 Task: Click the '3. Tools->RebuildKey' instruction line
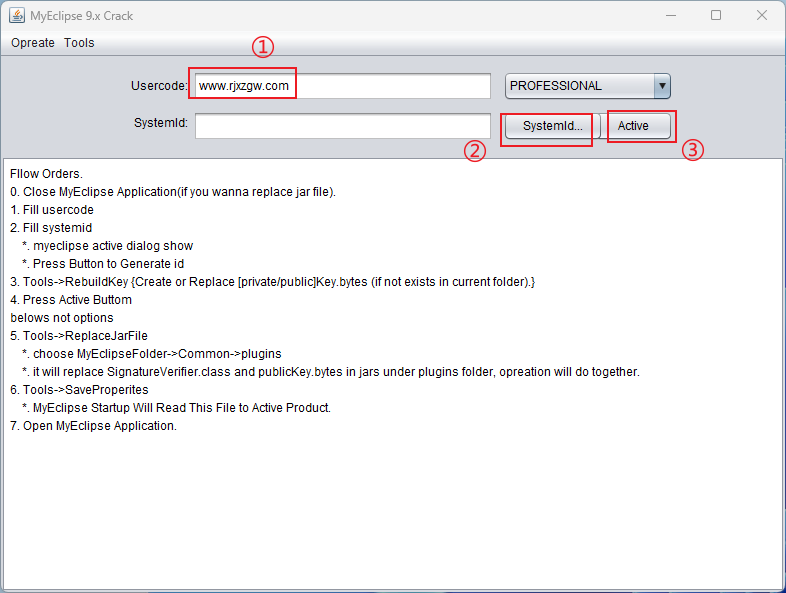click(273, 282)
